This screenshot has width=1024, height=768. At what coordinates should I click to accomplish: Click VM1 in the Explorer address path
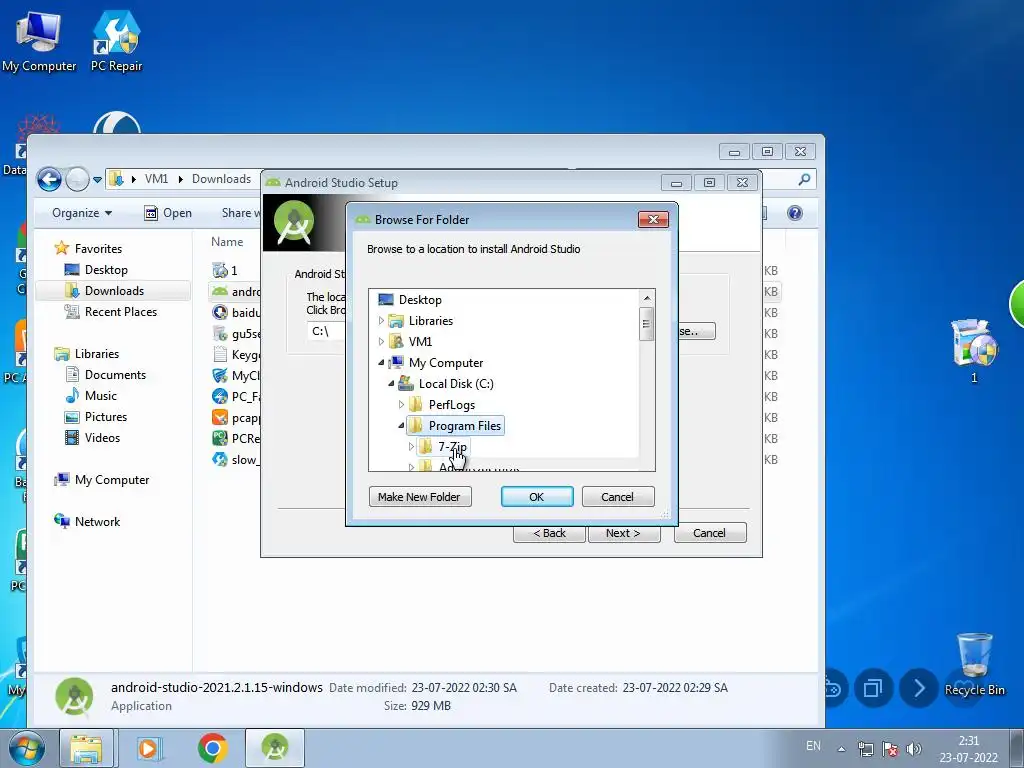[x=157, y=179]
